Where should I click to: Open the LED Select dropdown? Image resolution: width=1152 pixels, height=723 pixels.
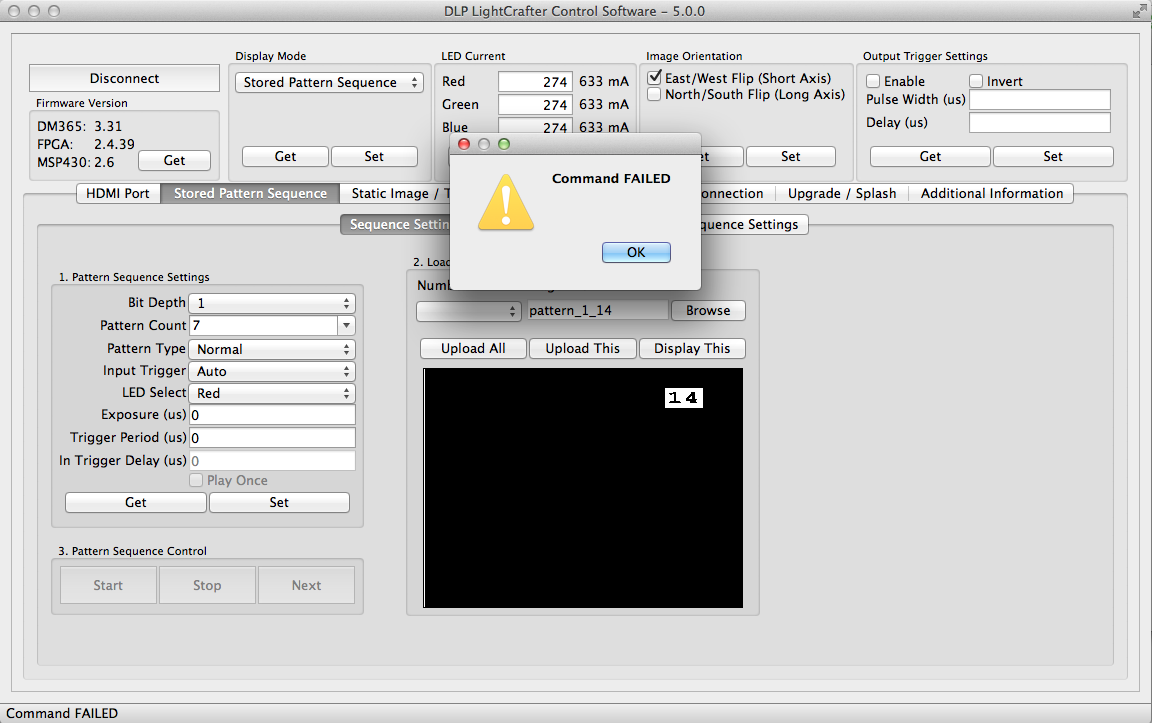pos(272,393)
